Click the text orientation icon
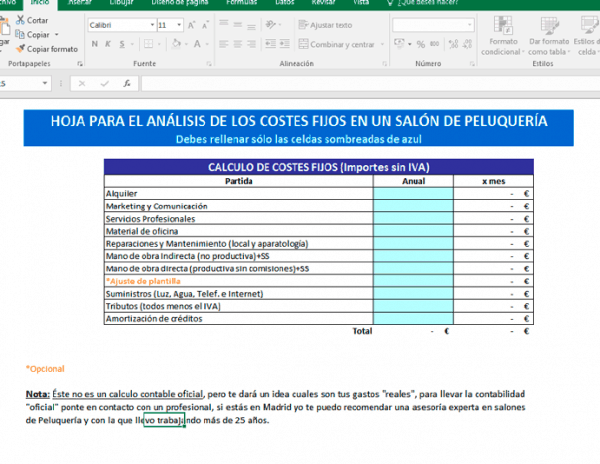Viewport: 600px width, 464px height. (270, 25)
